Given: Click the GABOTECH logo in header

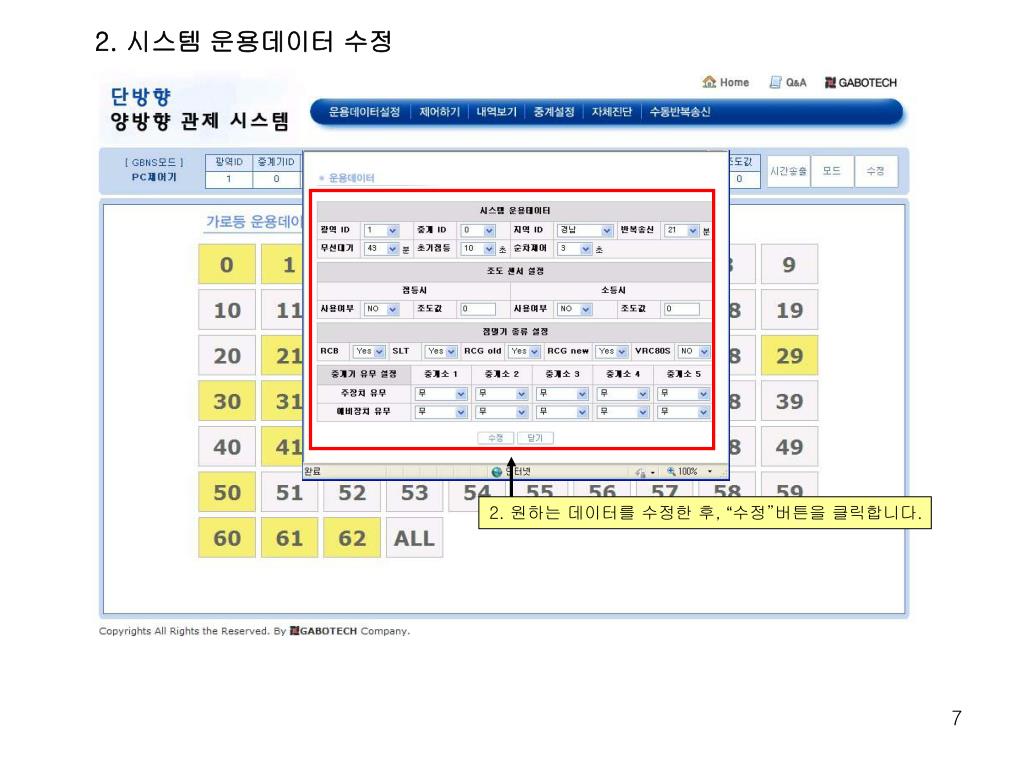Looking at the screenshot, I should (x=861, y=82).
